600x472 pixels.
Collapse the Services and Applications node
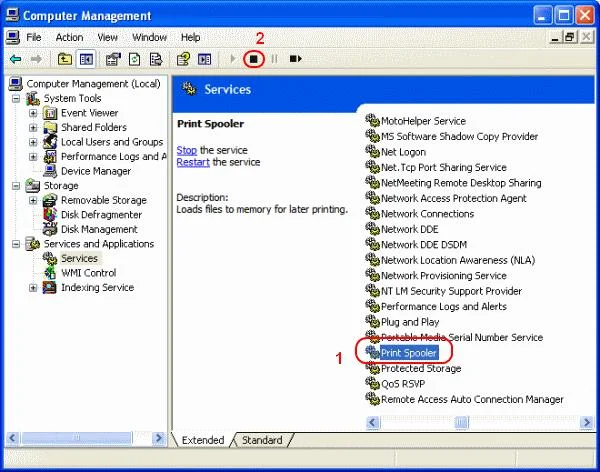[16, 244]
